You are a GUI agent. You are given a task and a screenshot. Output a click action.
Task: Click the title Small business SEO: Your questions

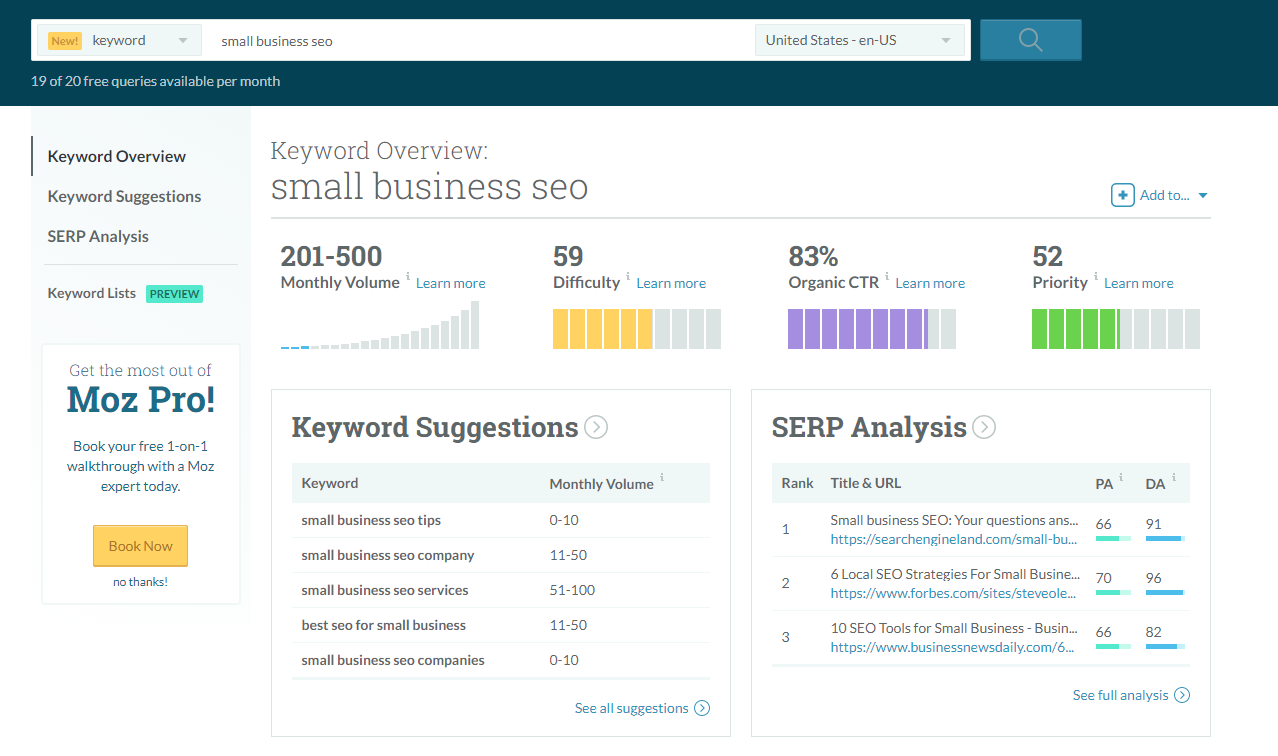point(955,520)
